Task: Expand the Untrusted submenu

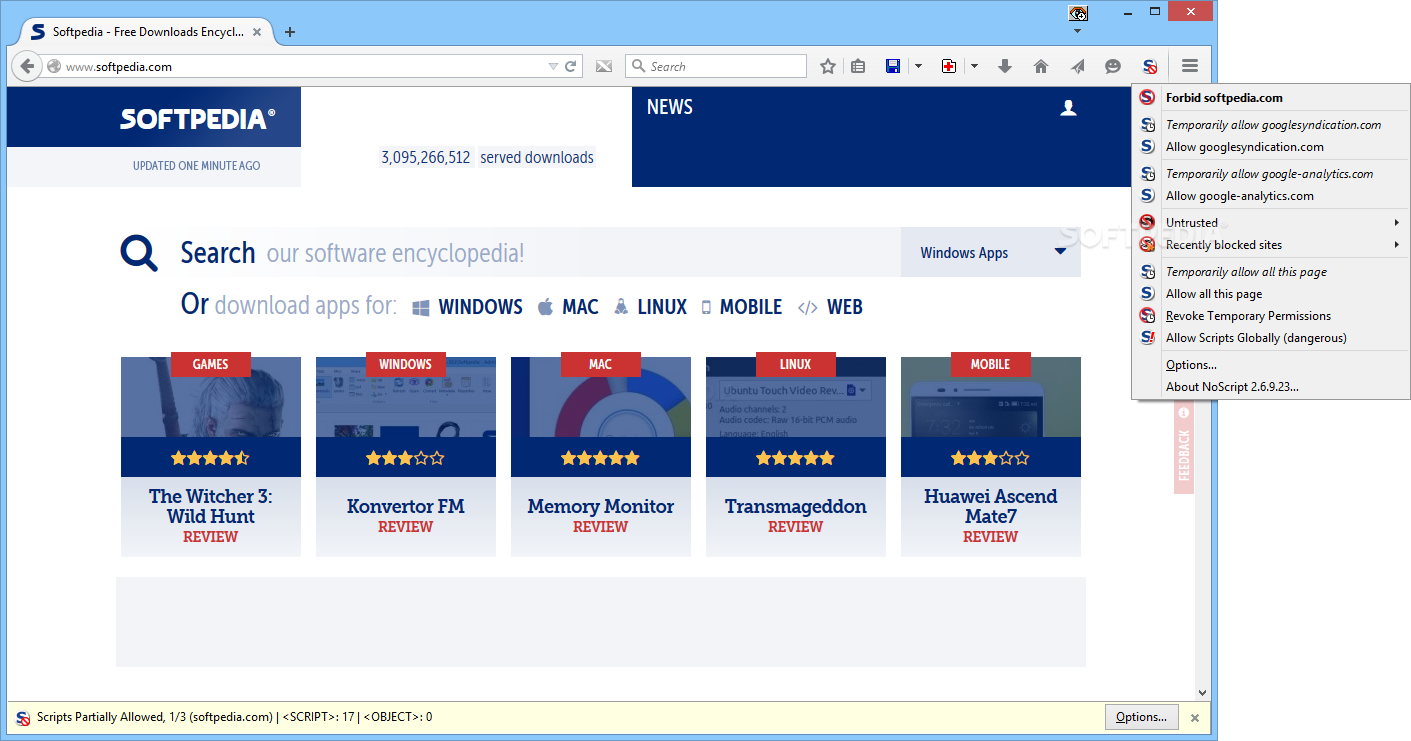Action: pyautogui.click(x=1271, y=223)
